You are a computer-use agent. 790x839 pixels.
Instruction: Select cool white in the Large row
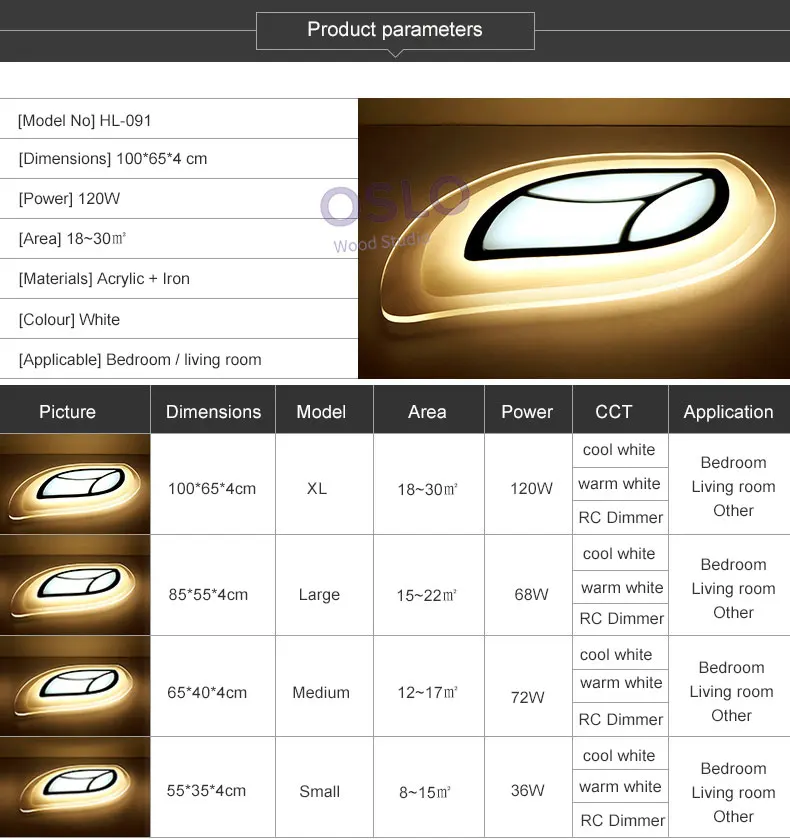pyautogui.click(x=619, y=553)
